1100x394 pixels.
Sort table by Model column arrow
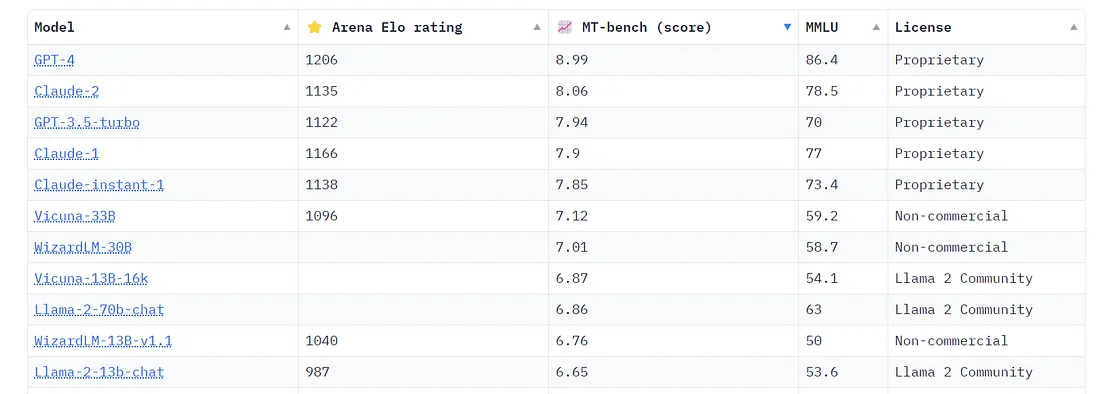[x=287, y=27]
